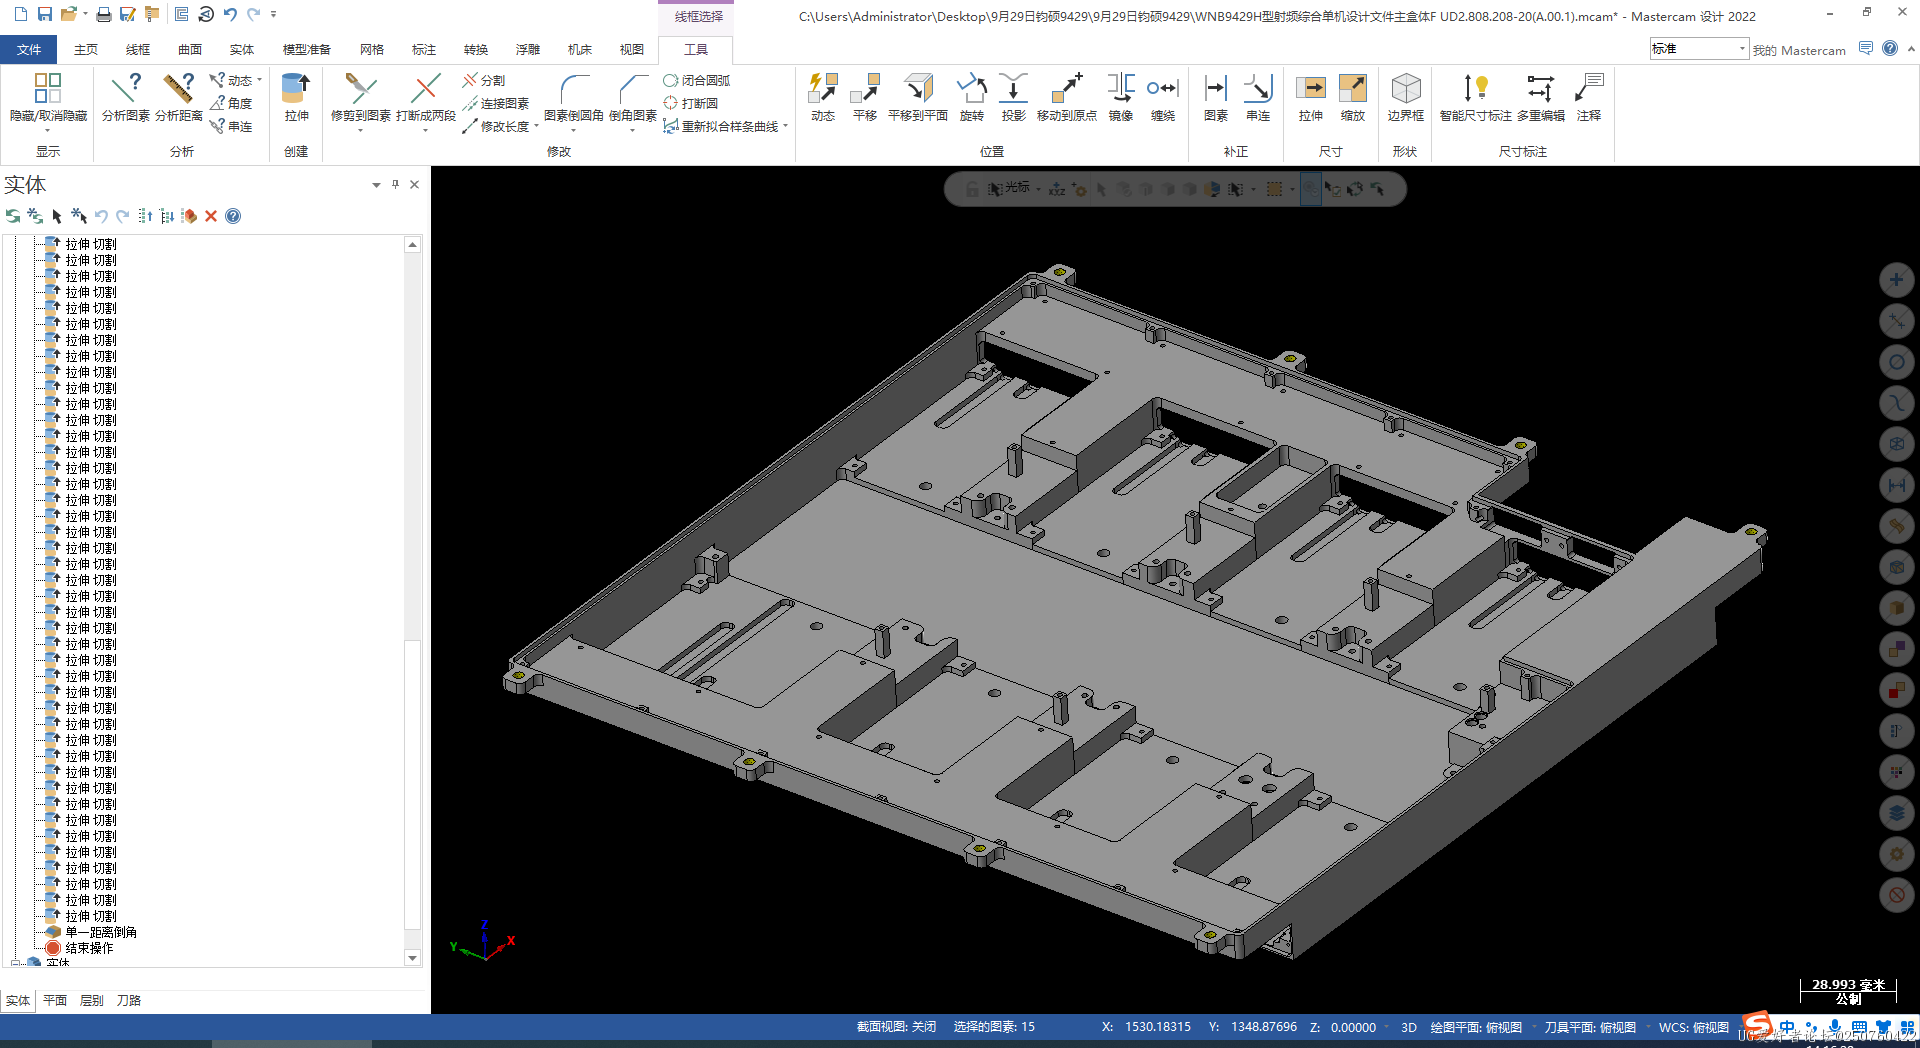Select the 结束操作 tree item
Screen dimensions: 1920x1048
click(79, 948)
